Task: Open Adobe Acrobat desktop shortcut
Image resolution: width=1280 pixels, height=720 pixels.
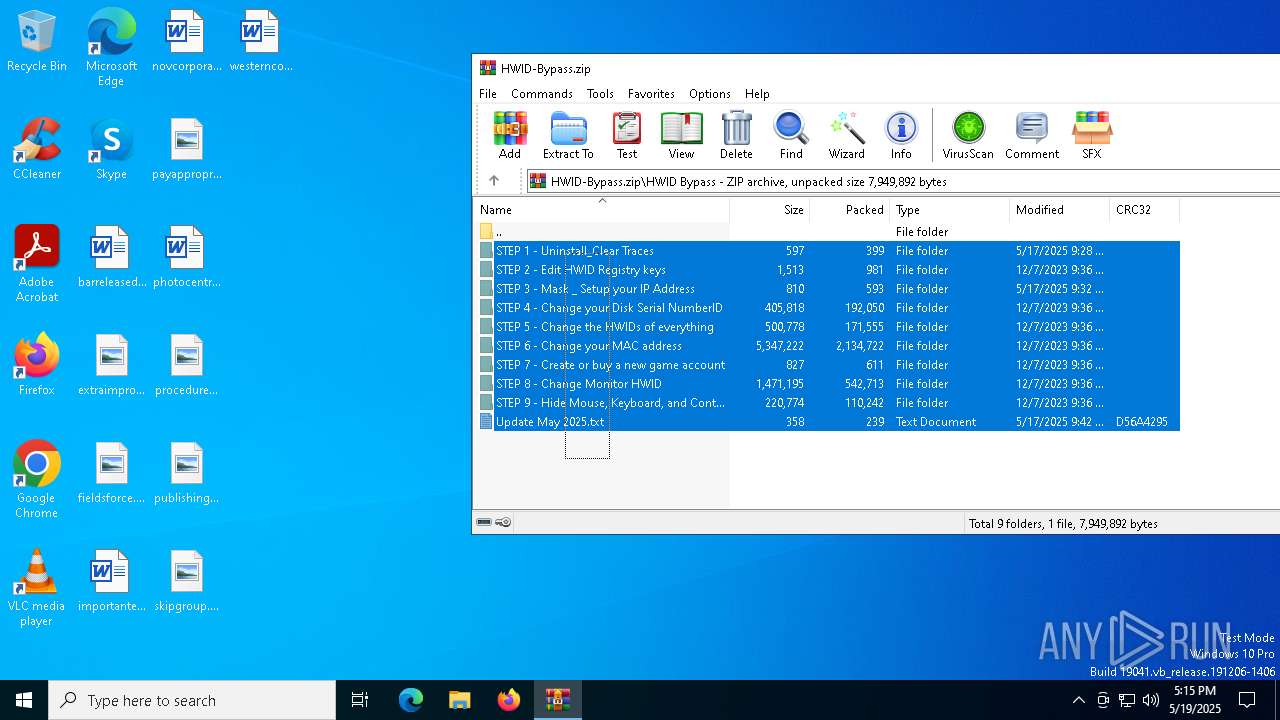Action: (37, 264)
